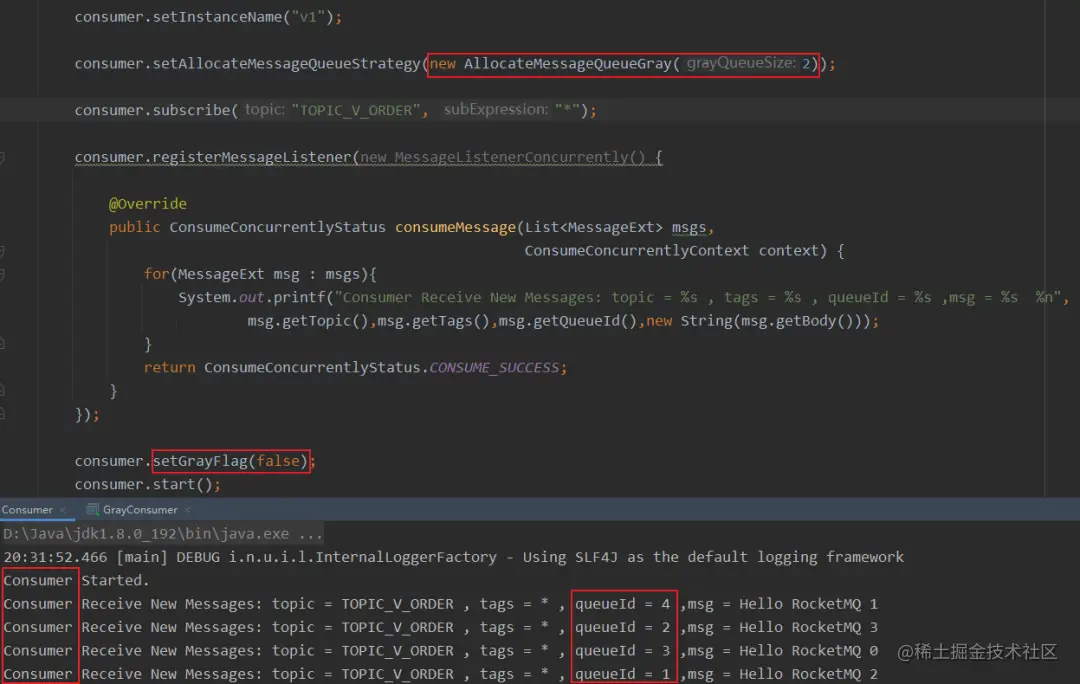Click 'queueId = 4' in console output
Image resolution: width=1080 pixels, height=684 pixels.
(623, 604)
